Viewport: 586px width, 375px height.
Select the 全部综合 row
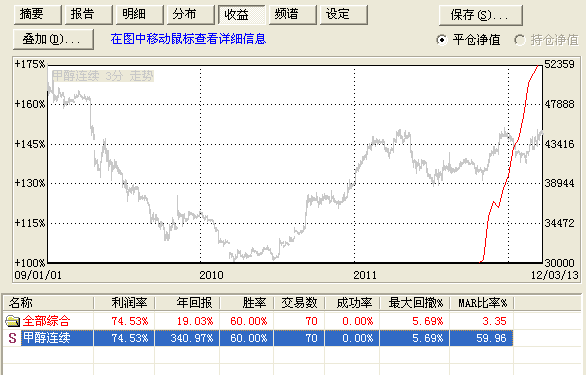click(259, 321)
